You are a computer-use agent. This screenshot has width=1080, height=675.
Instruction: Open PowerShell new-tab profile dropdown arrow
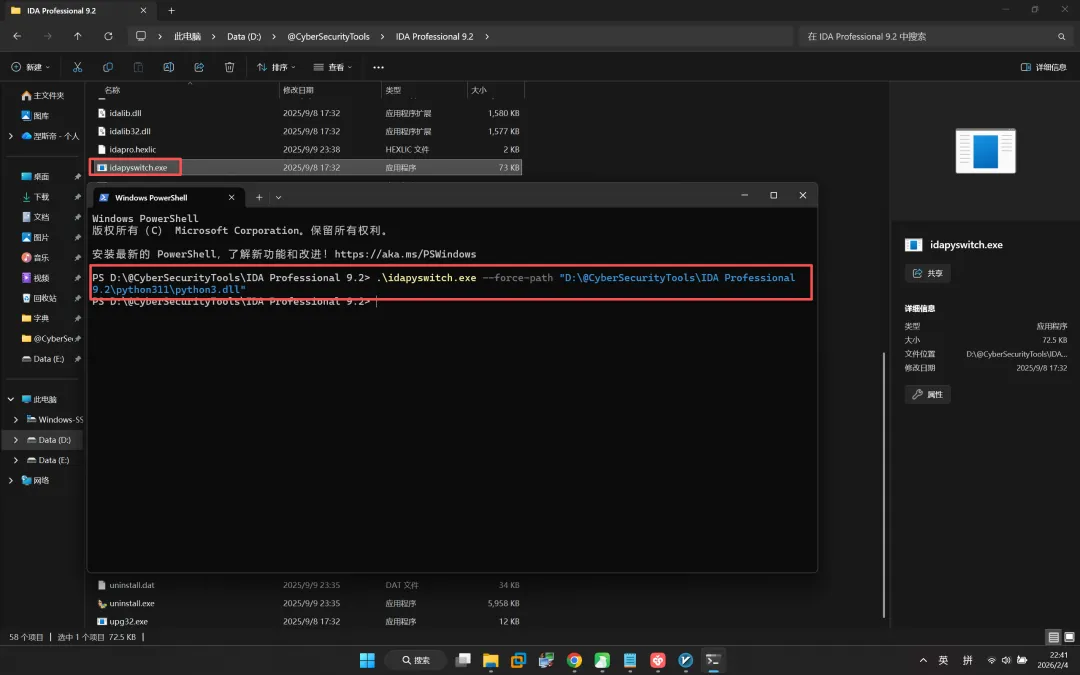278,197
